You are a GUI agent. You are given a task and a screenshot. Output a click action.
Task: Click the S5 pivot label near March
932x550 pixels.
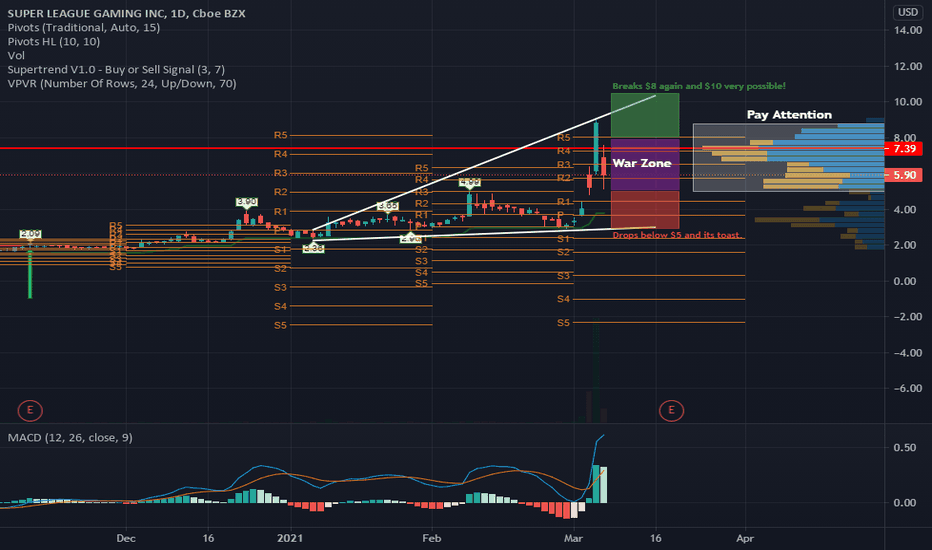(x=563, y=323)
